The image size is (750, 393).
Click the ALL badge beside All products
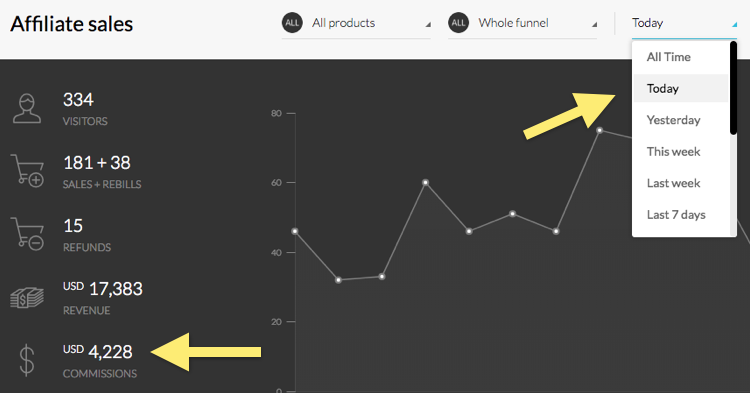(x=292, y=23)
